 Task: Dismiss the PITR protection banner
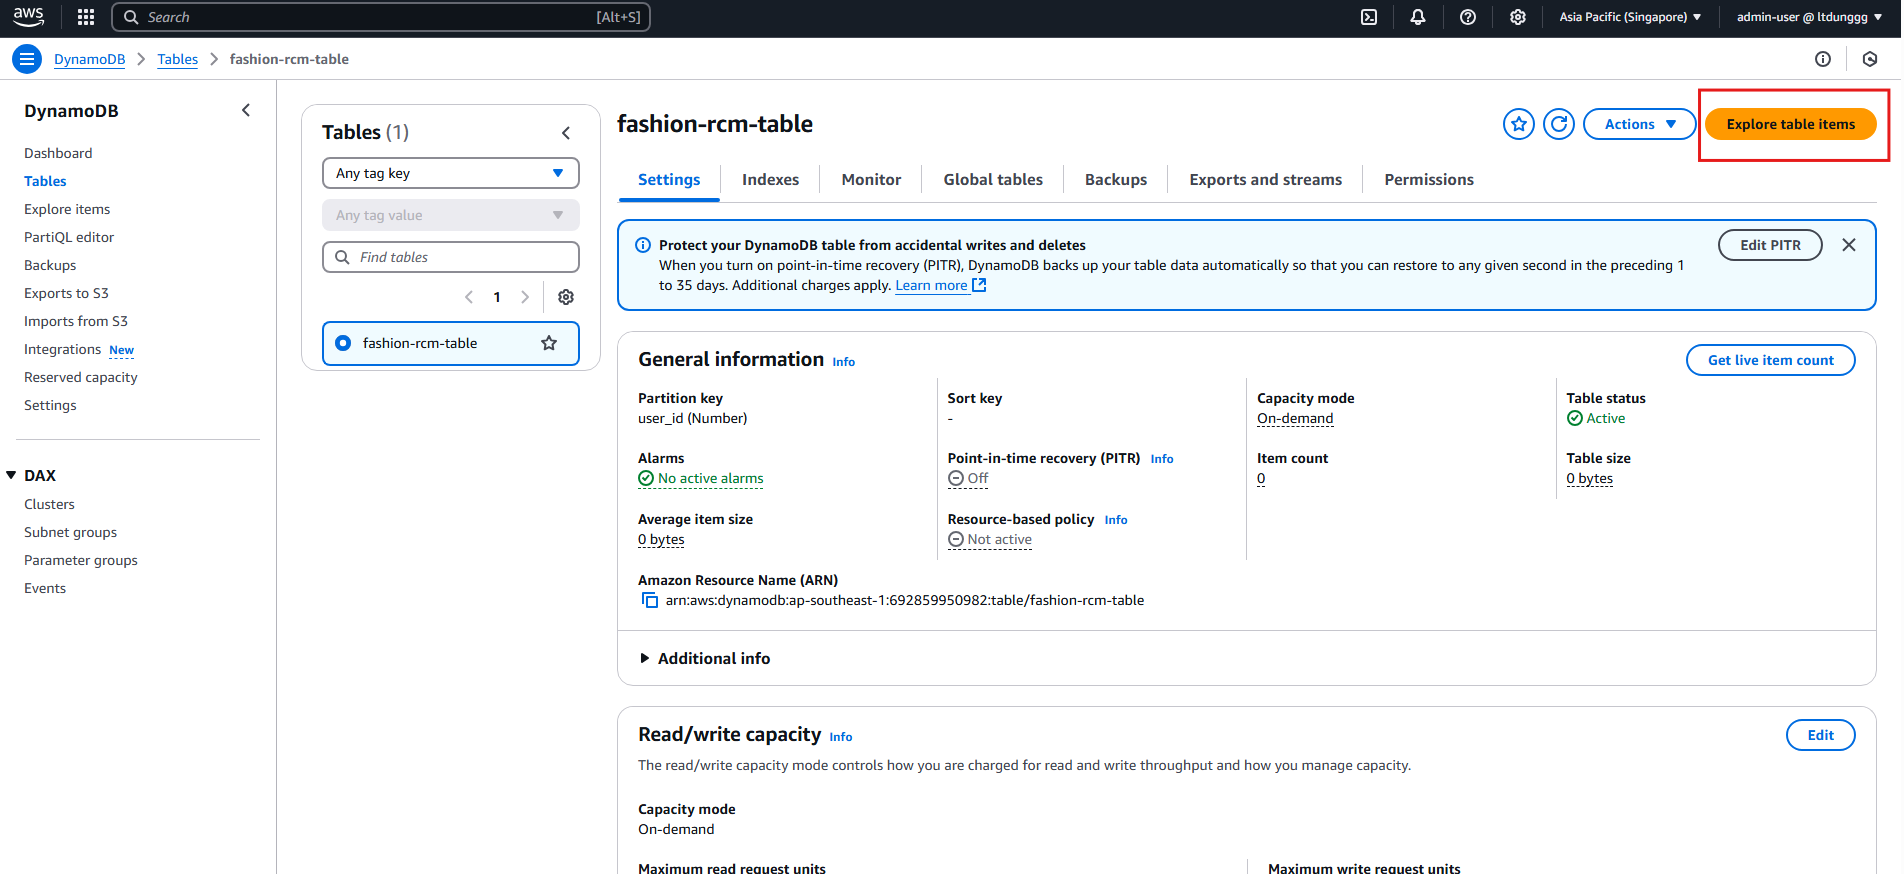(1849, 245)
